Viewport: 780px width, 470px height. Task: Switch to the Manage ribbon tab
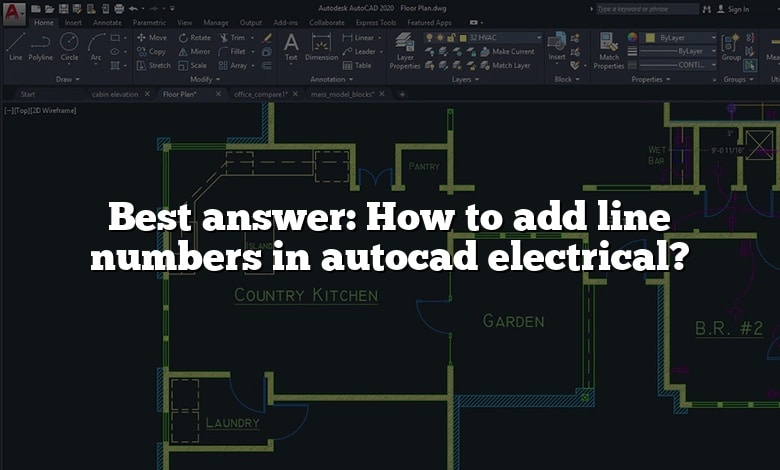216,22
